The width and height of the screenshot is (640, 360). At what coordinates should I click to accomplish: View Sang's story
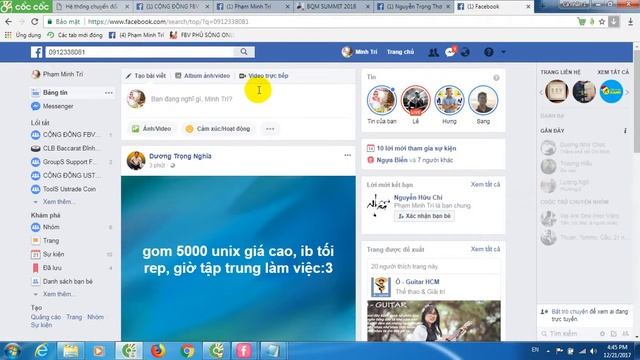[x=483, y=100]
